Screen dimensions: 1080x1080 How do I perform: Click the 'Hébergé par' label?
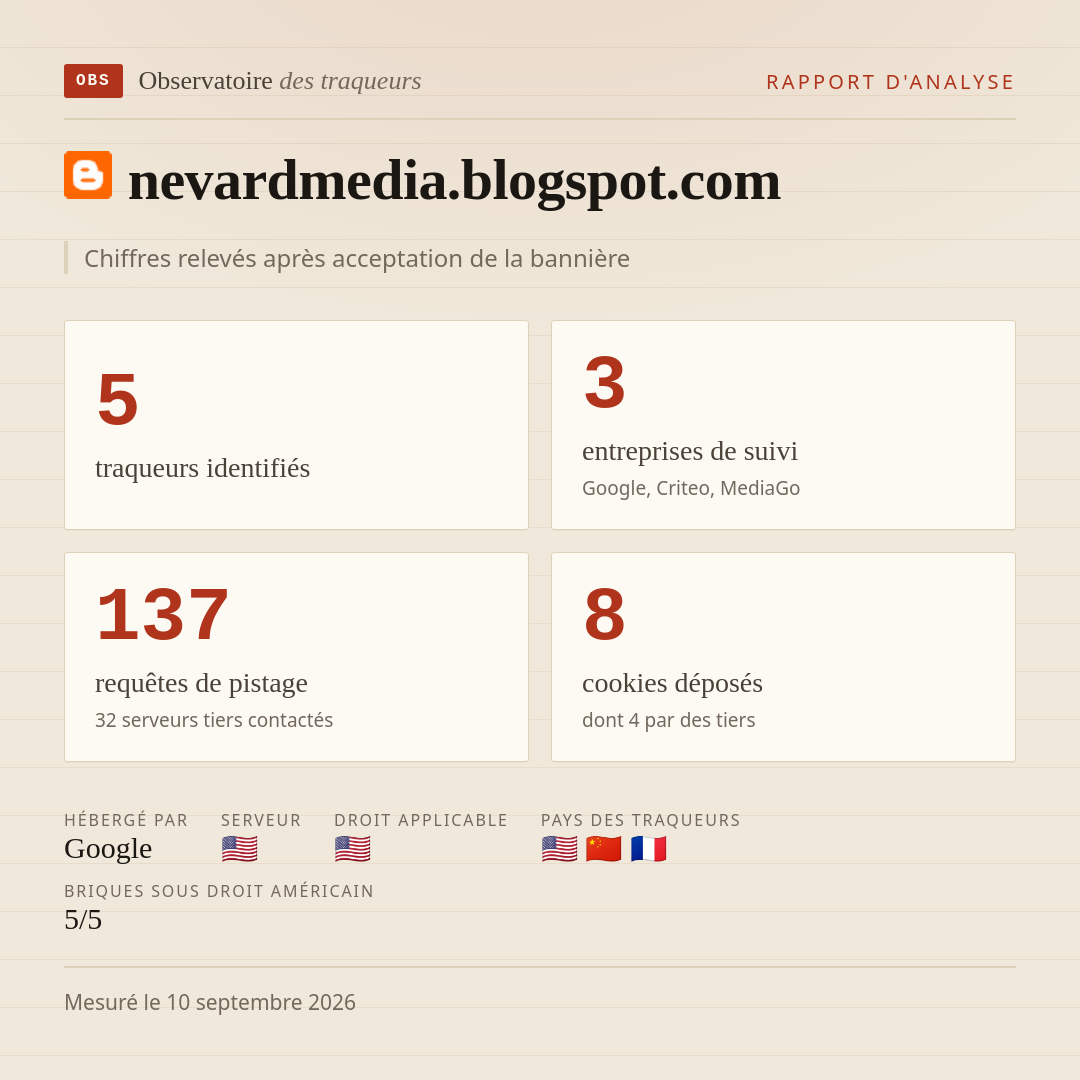(x=126, y=820)
